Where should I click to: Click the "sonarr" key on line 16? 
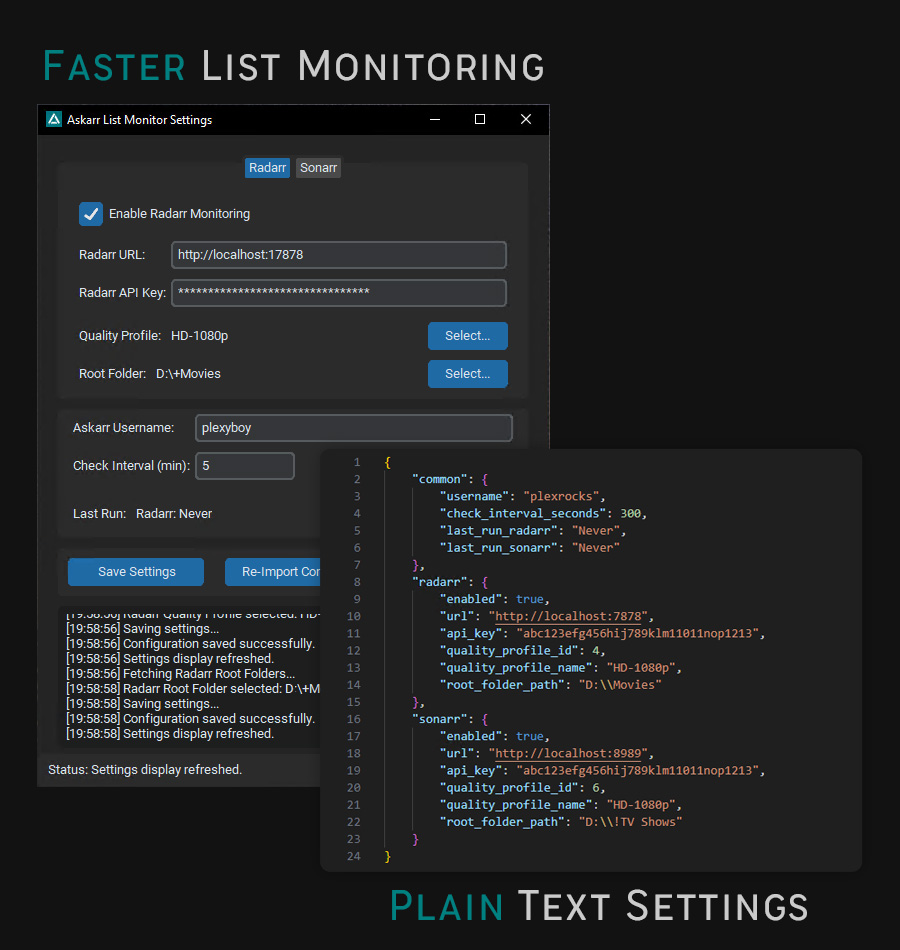pos(439,719)
